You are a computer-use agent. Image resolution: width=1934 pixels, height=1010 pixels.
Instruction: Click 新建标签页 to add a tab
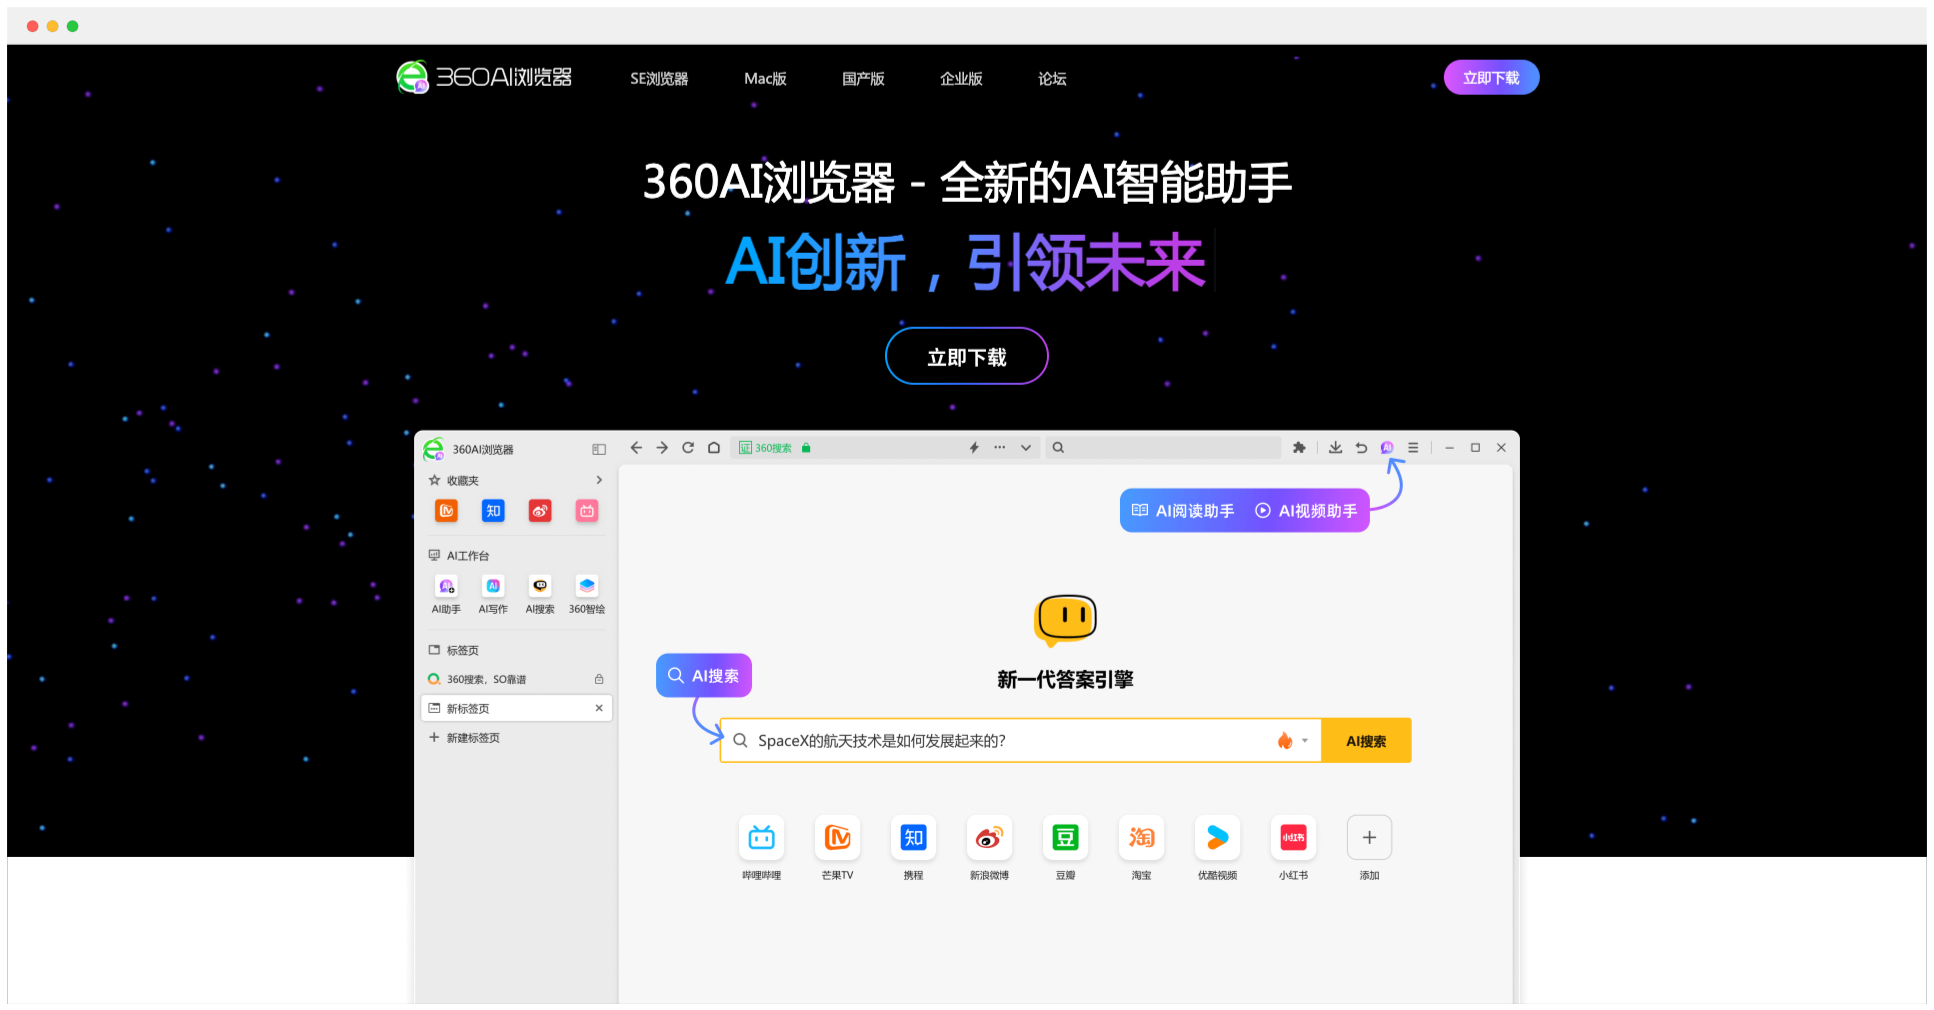click(465, 738)
